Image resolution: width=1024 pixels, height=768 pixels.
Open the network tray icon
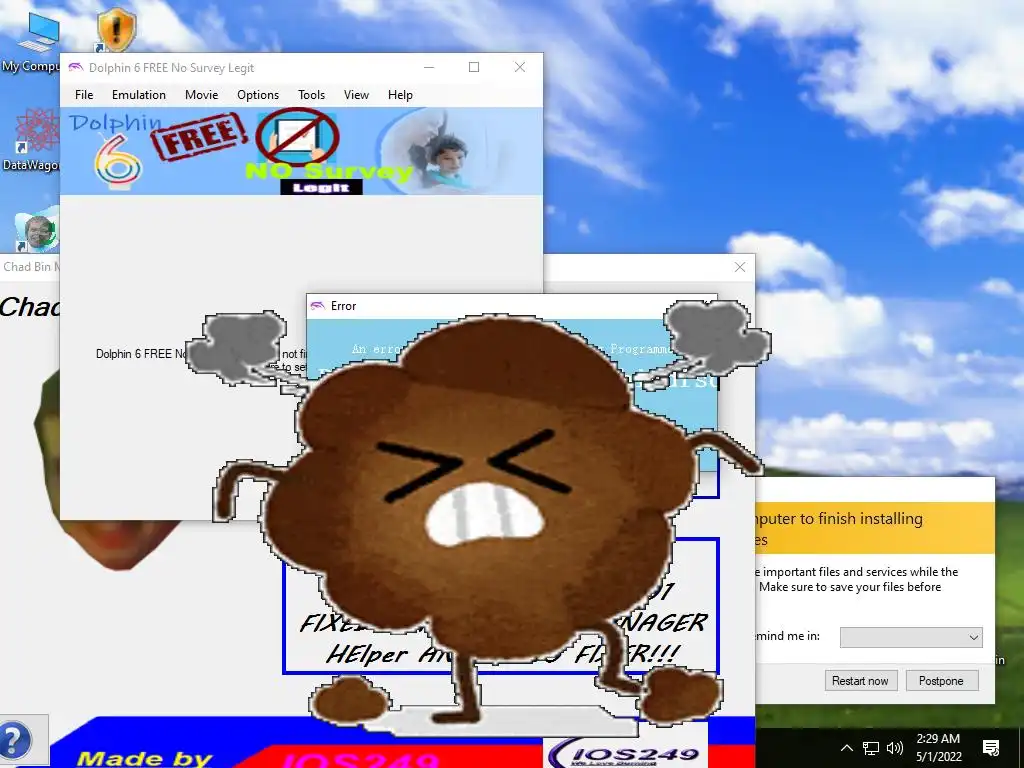tap(870, 748)
